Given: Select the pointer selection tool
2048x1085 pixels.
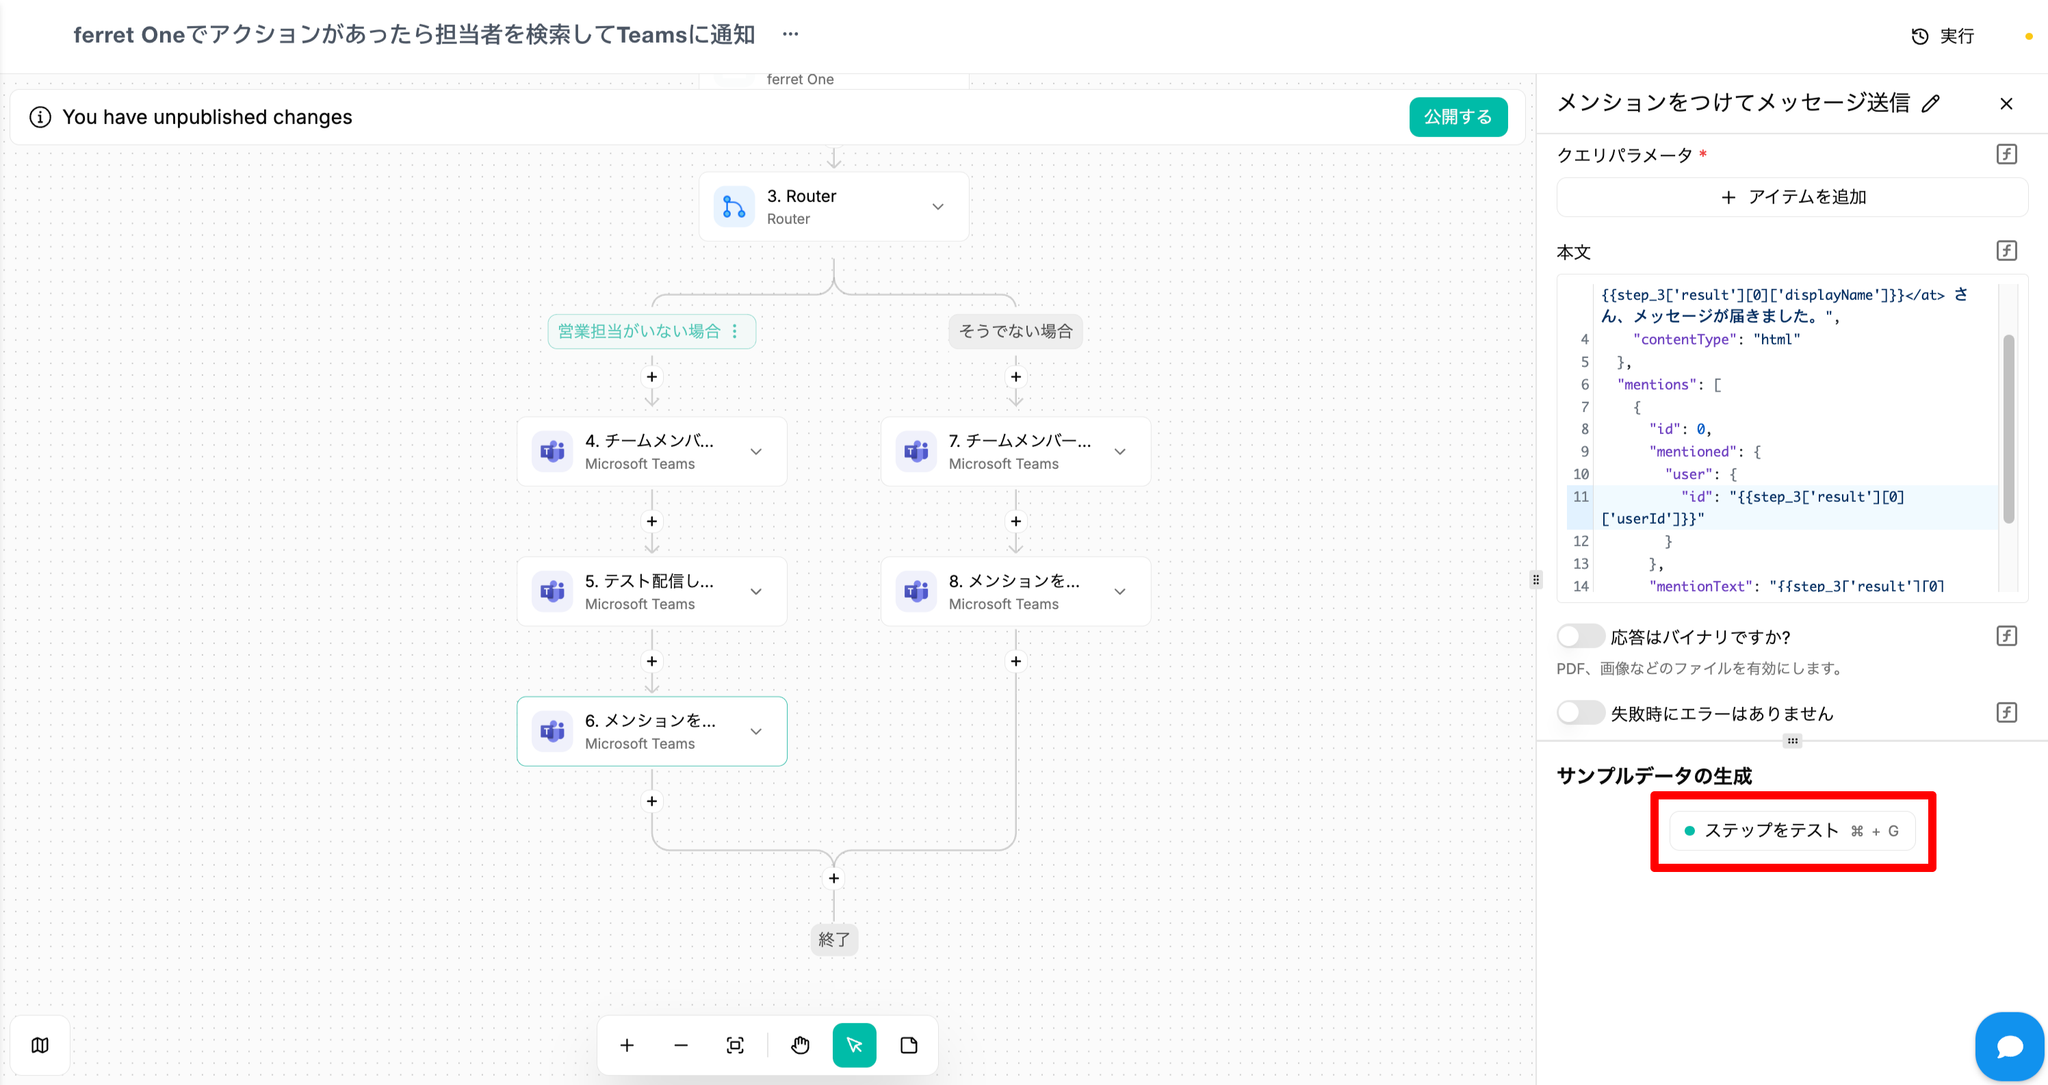Looking at the screenshot, I should pyautogui.click(x=854, y=1045).
